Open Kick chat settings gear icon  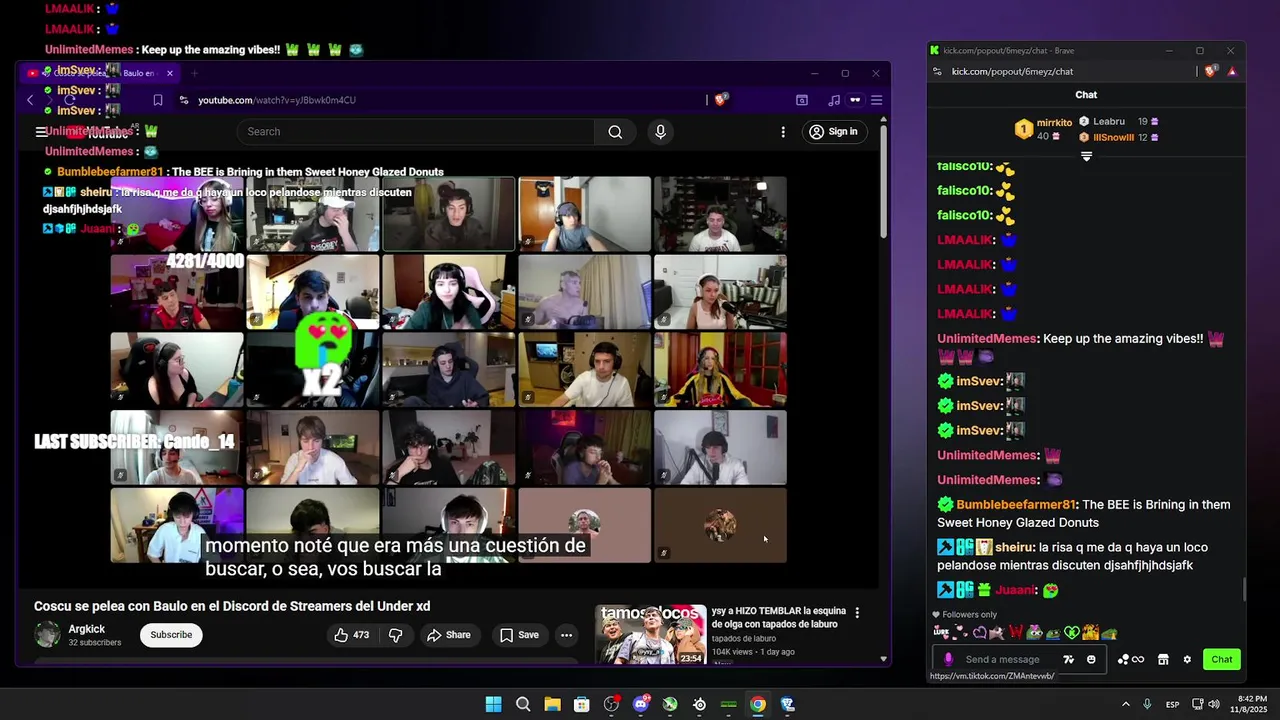[1187, 659]
